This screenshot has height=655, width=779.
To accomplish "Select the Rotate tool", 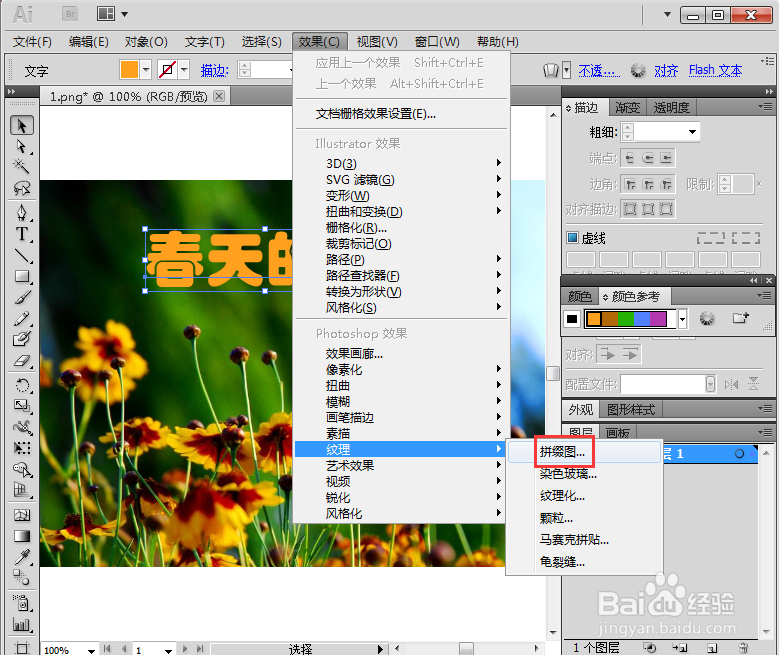I will (x=21, y=385).
